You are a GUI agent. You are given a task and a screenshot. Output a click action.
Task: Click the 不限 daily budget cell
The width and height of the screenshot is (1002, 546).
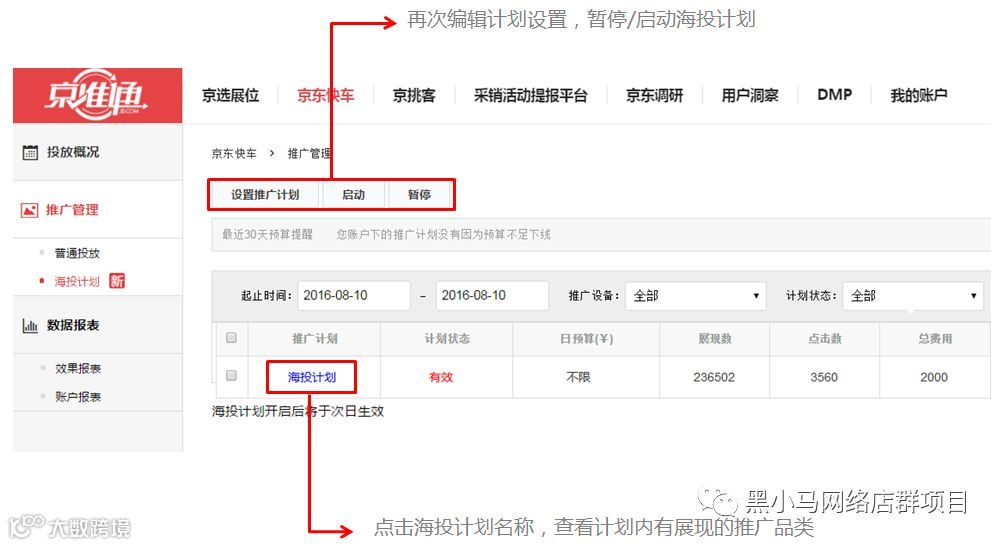click(x=578, y=377)
